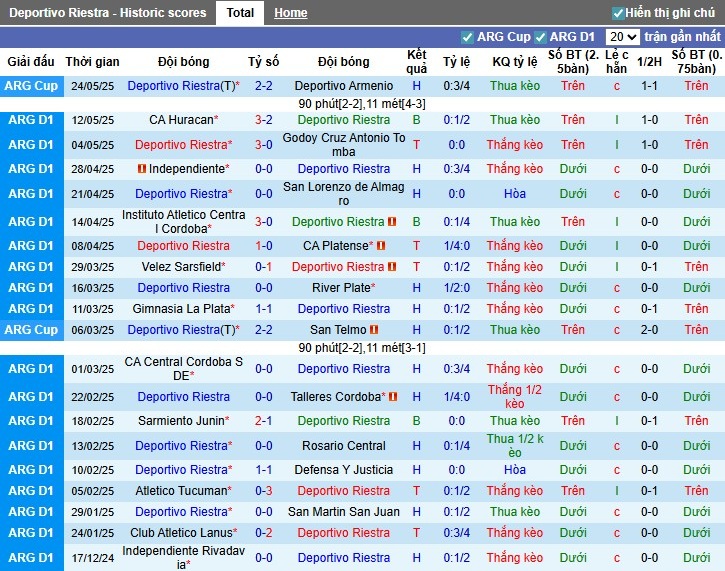Screen dimensions: 725x571
Task: Select Independiente Rivadavia team
Action: (x=184, y=558)
